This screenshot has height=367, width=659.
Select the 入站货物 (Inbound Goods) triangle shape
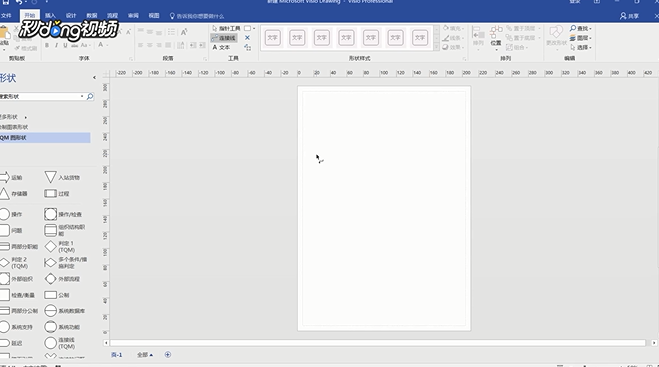tap(62, 177)
